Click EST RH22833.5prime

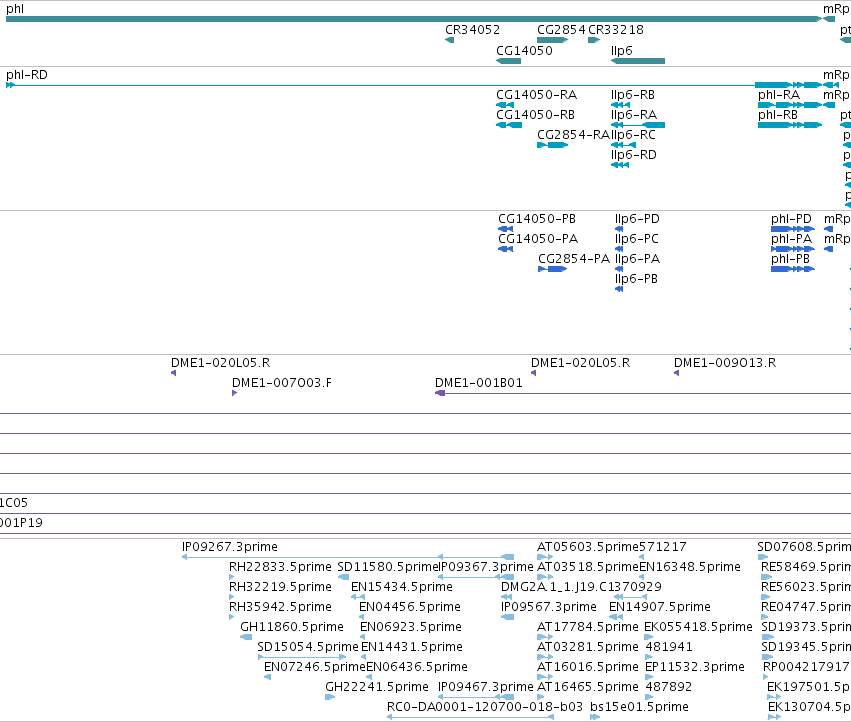point(280,567)
